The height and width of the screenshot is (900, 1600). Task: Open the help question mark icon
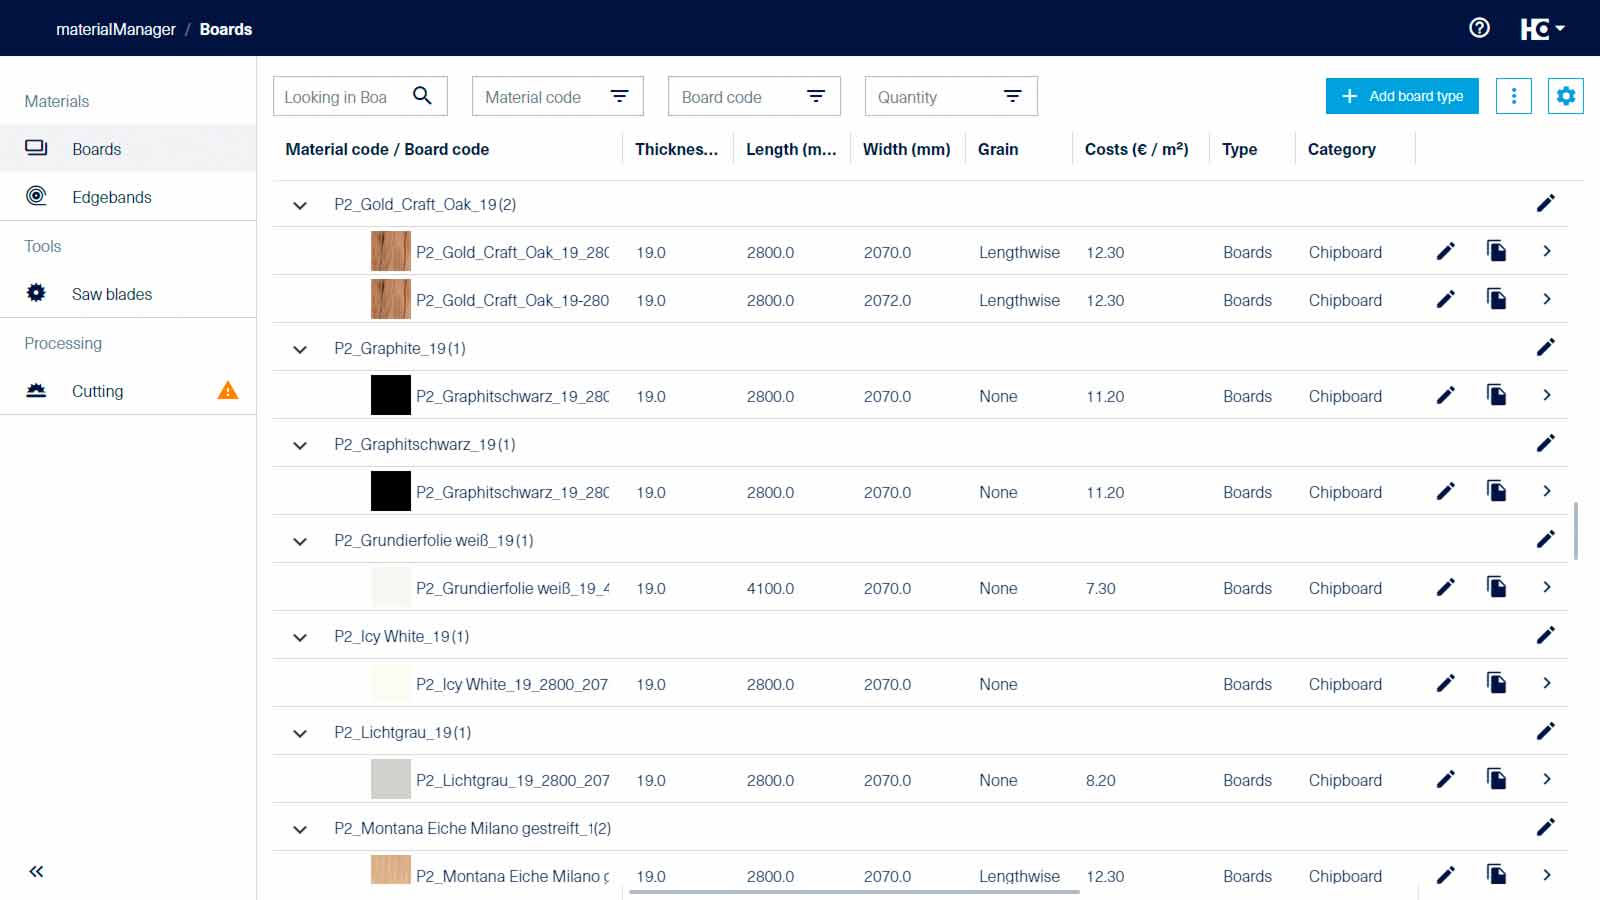click(x=1479, y=28)
